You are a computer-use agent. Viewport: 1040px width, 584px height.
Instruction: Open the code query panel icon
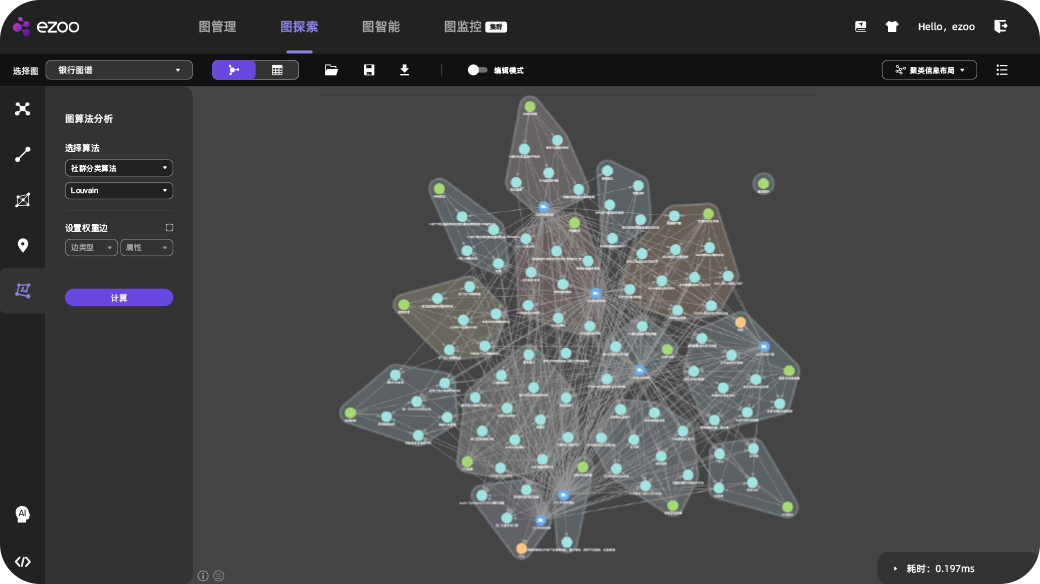[x=22, y=562]
